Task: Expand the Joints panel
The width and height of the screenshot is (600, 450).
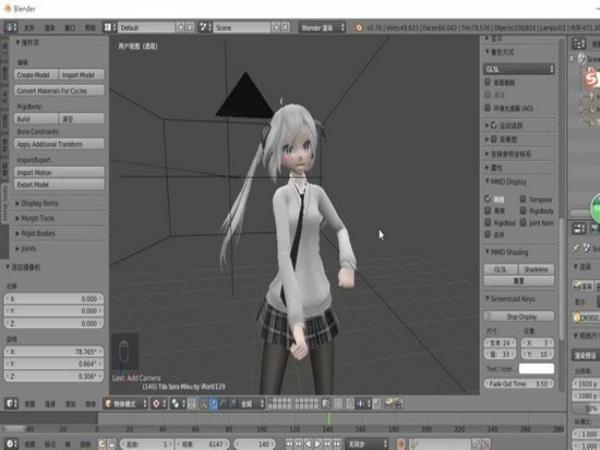Action: (x=26, y=249)
